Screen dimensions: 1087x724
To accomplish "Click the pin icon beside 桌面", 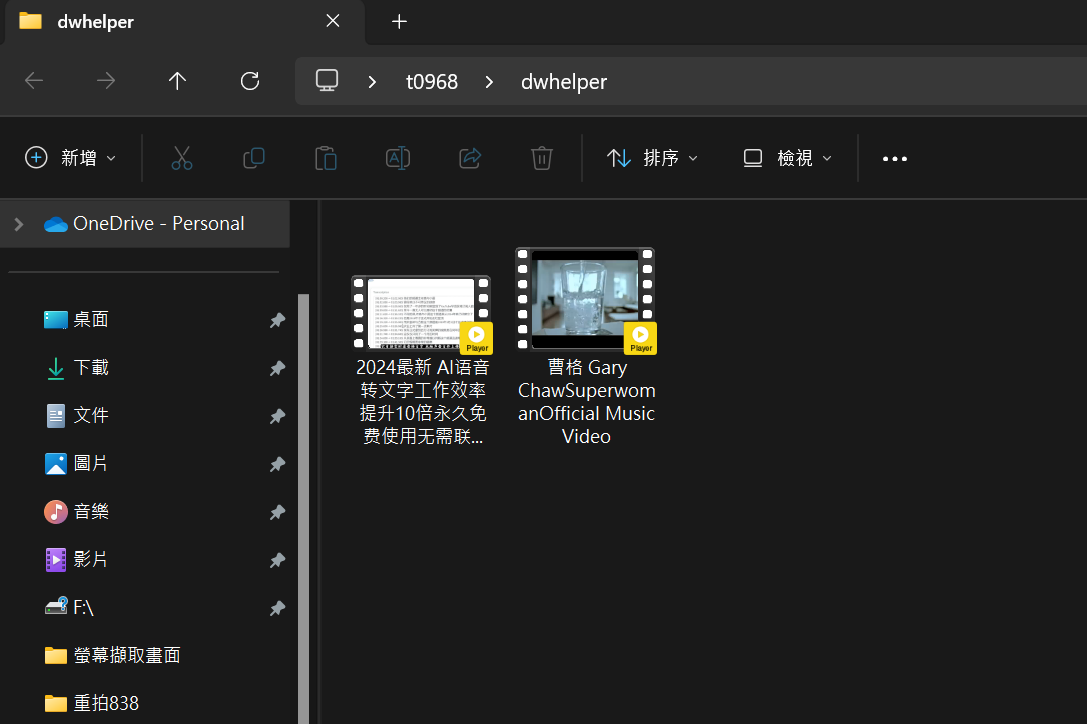I will [277, 320].
